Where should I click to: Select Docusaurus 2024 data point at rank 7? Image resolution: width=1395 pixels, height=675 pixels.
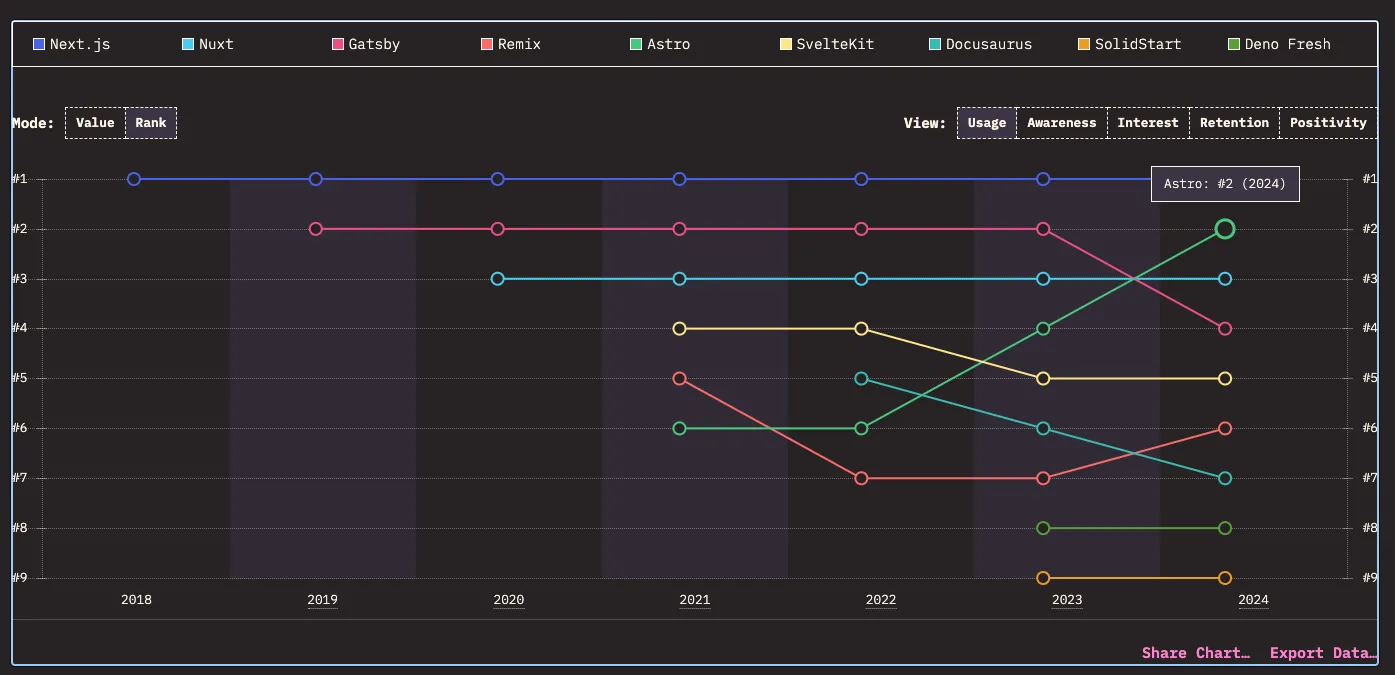[1225, 478]
